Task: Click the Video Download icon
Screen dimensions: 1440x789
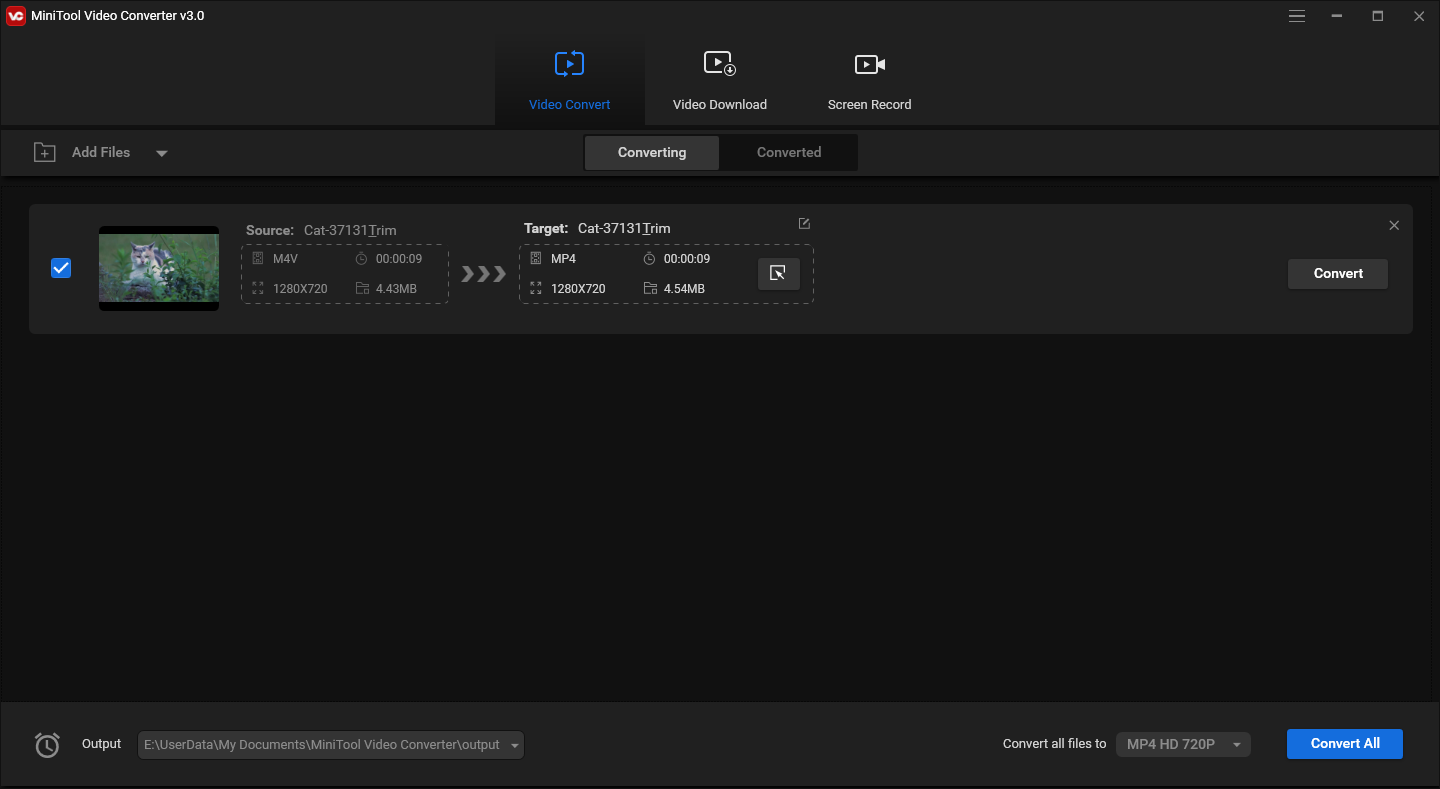Action: (x=719, y=64)
